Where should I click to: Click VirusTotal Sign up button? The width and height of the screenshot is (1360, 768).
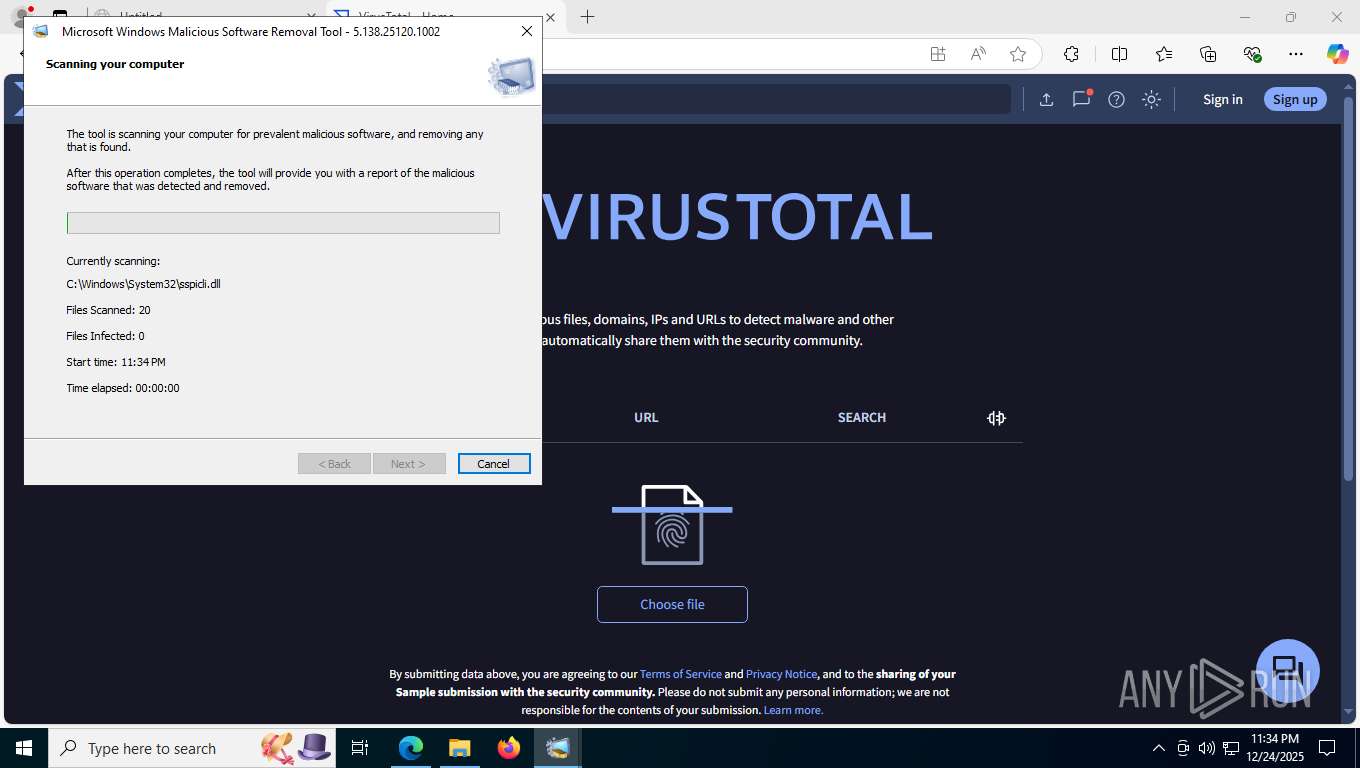[x=1295, y=99]
